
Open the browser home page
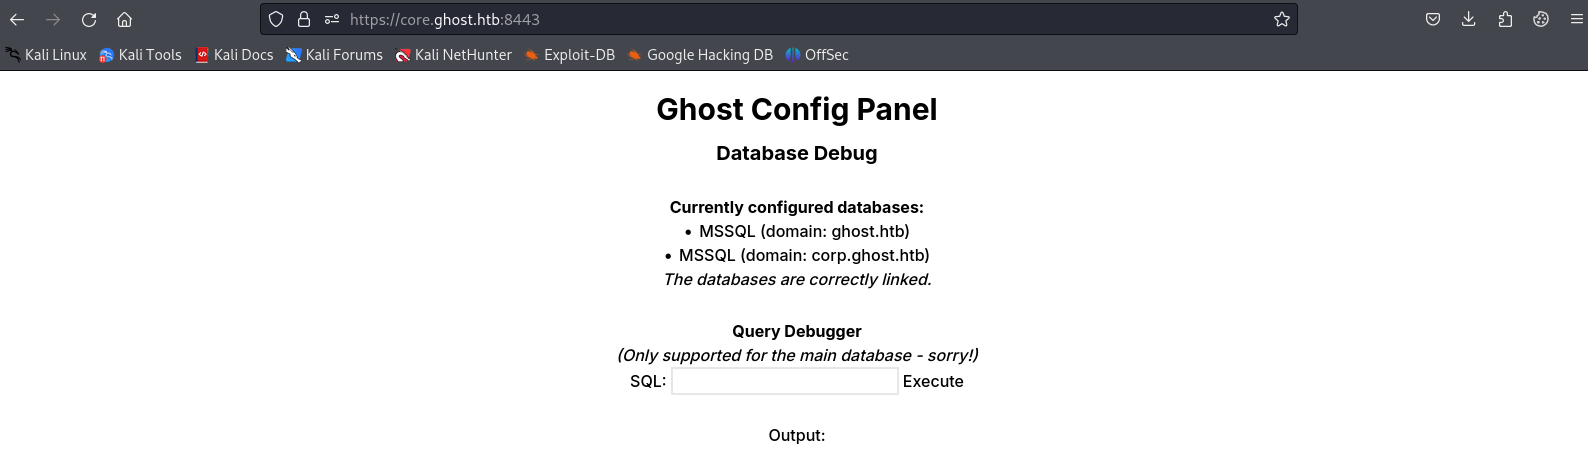[124, 19]
